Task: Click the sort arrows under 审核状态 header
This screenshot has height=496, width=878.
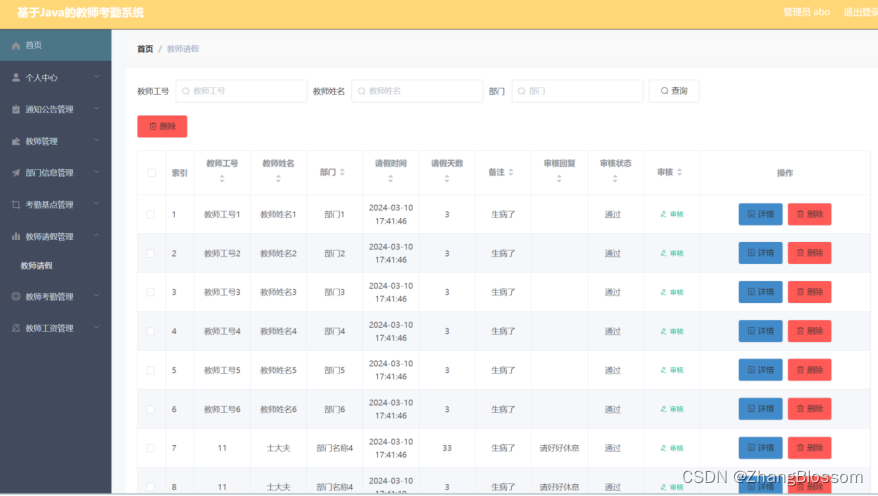Action: [615, 179]
